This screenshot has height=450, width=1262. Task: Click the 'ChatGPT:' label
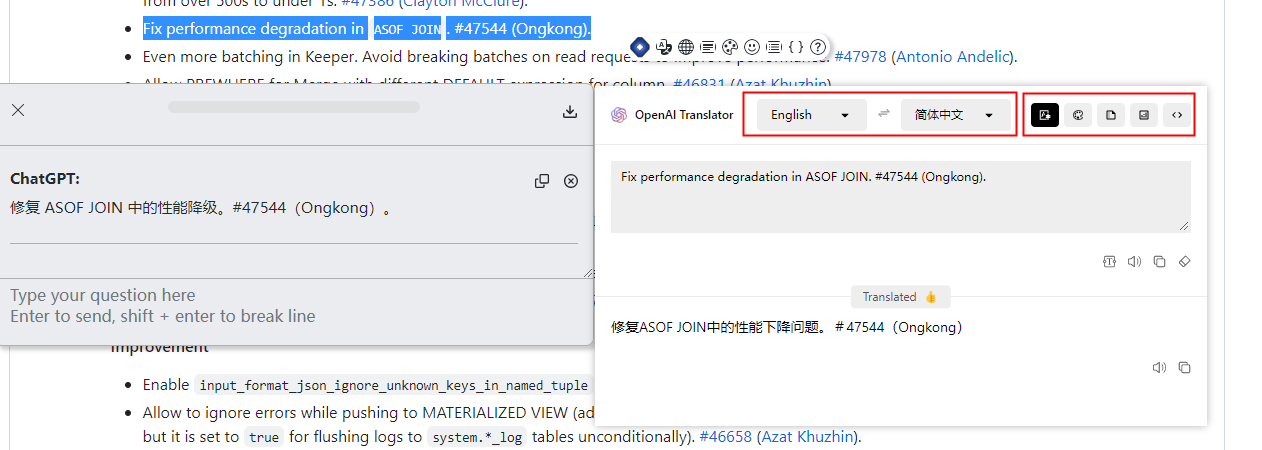45,178
